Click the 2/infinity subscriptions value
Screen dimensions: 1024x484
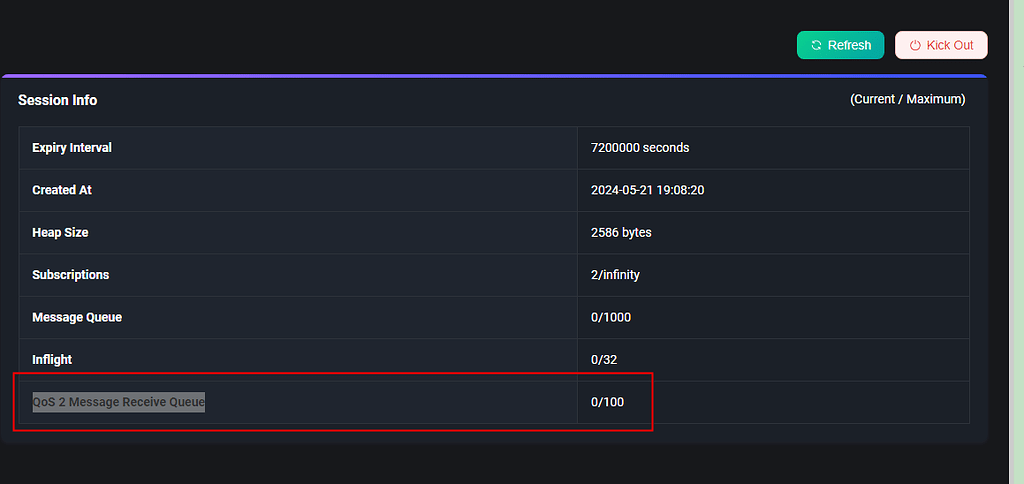click(615, 275)
